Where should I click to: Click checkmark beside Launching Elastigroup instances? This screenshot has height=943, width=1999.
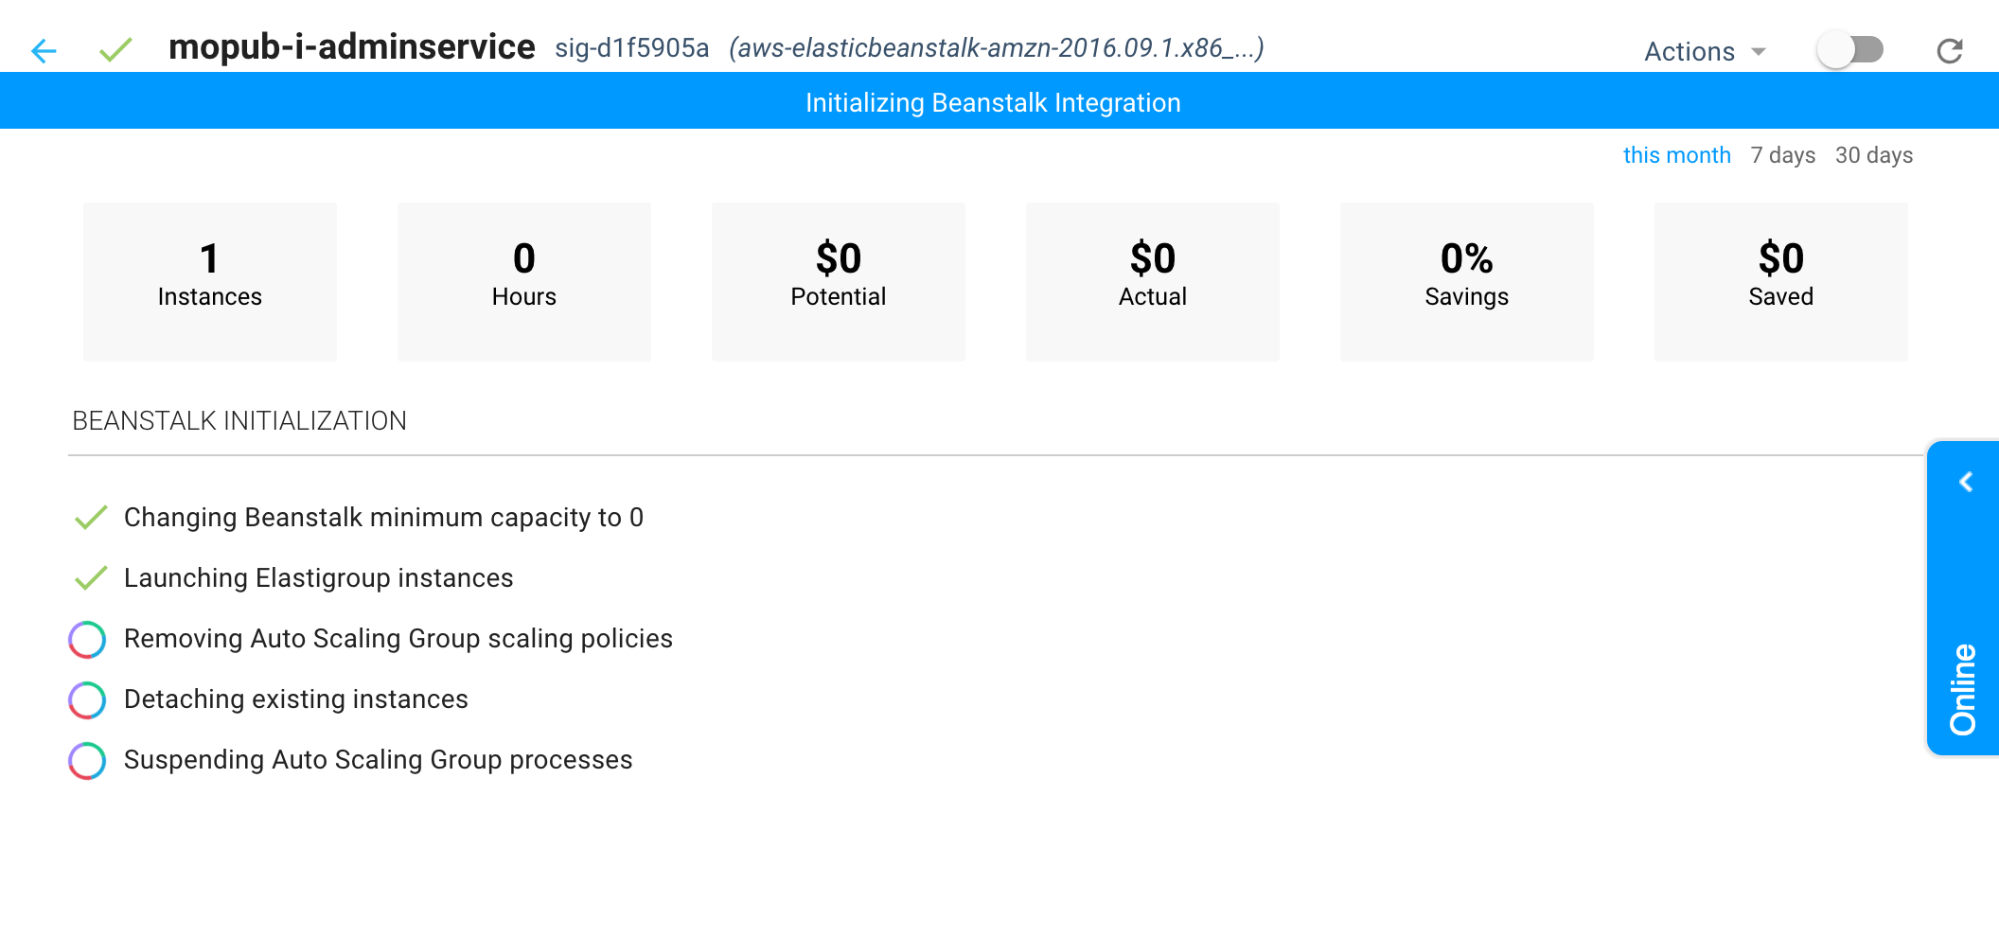(x=91, y=578)
